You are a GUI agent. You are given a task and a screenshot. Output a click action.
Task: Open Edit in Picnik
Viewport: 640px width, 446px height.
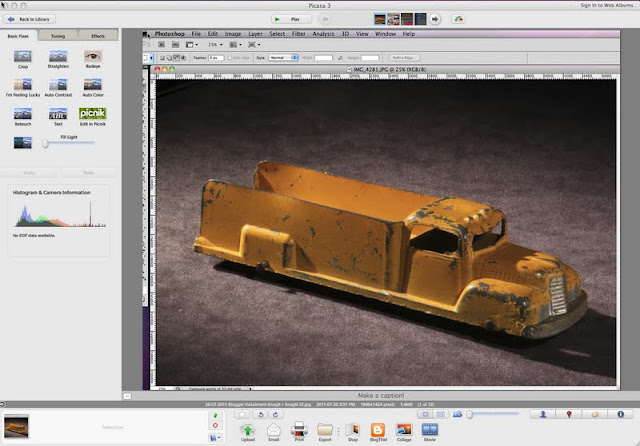coord(92,114)
